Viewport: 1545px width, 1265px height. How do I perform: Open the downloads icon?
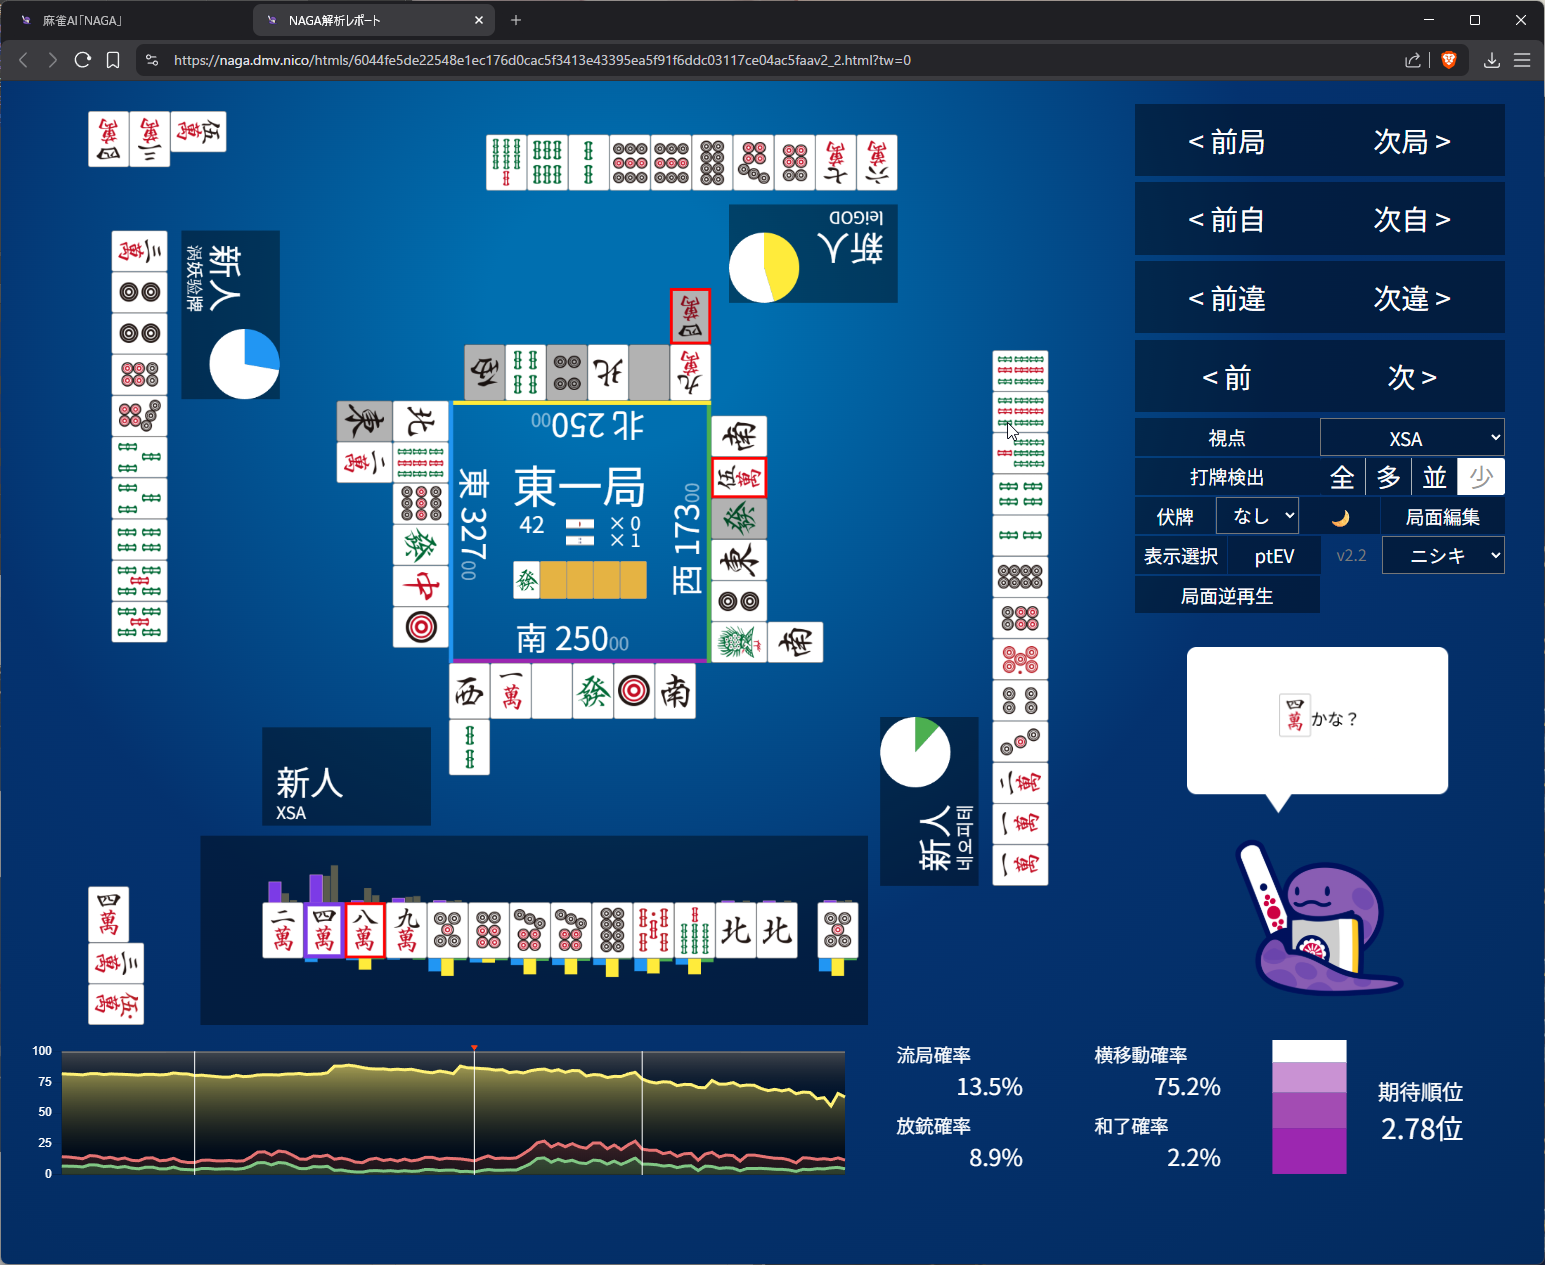[x=1491, y=60]
